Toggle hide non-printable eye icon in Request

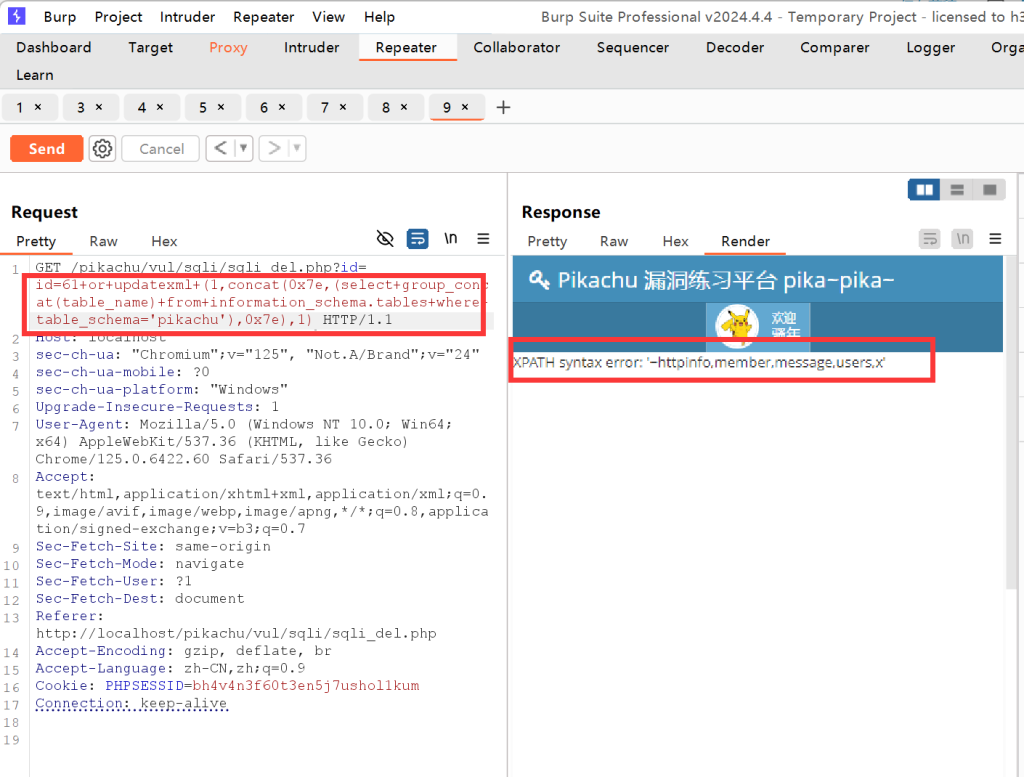coord(385,239)
